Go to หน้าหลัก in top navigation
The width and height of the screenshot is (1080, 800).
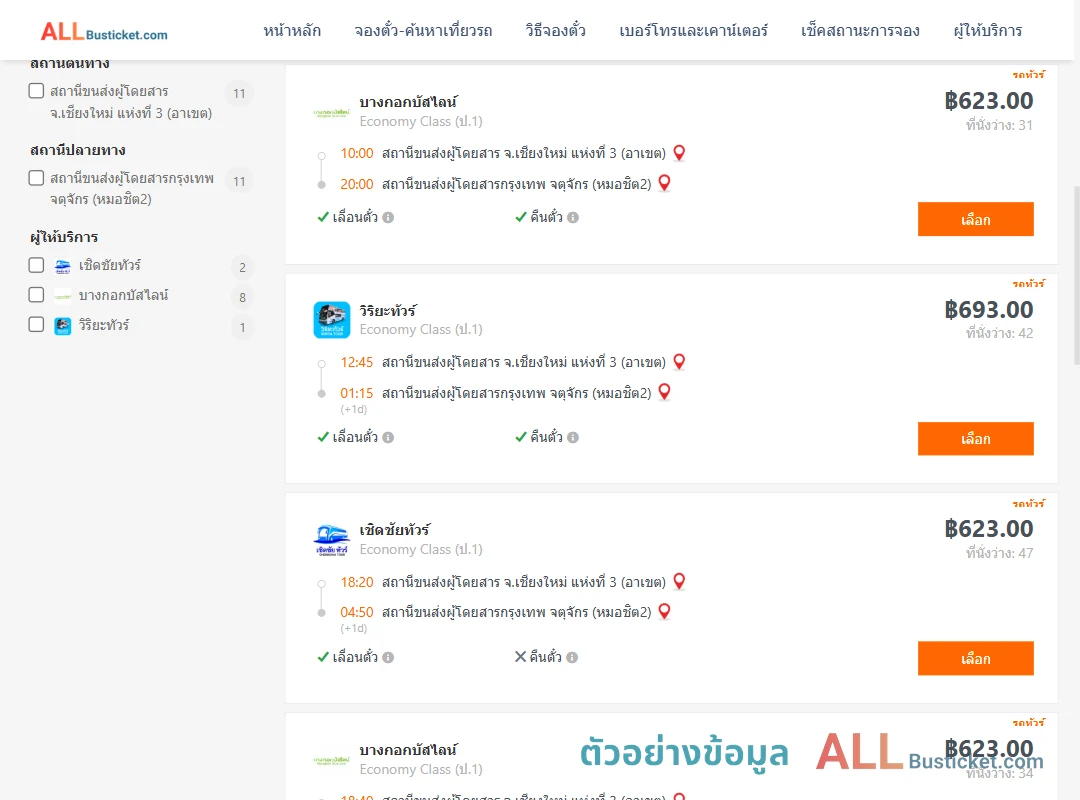point(292,31)
